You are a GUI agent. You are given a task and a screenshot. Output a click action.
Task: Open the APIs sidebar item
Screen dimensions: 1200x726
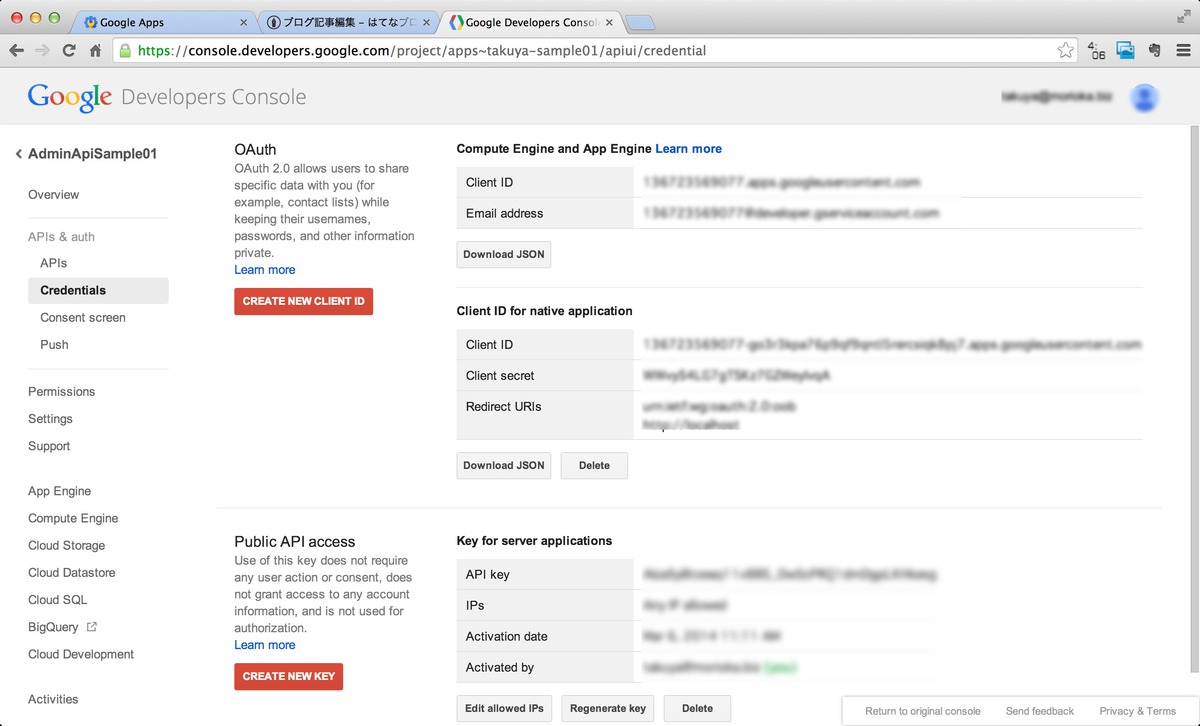pos(54,263)
